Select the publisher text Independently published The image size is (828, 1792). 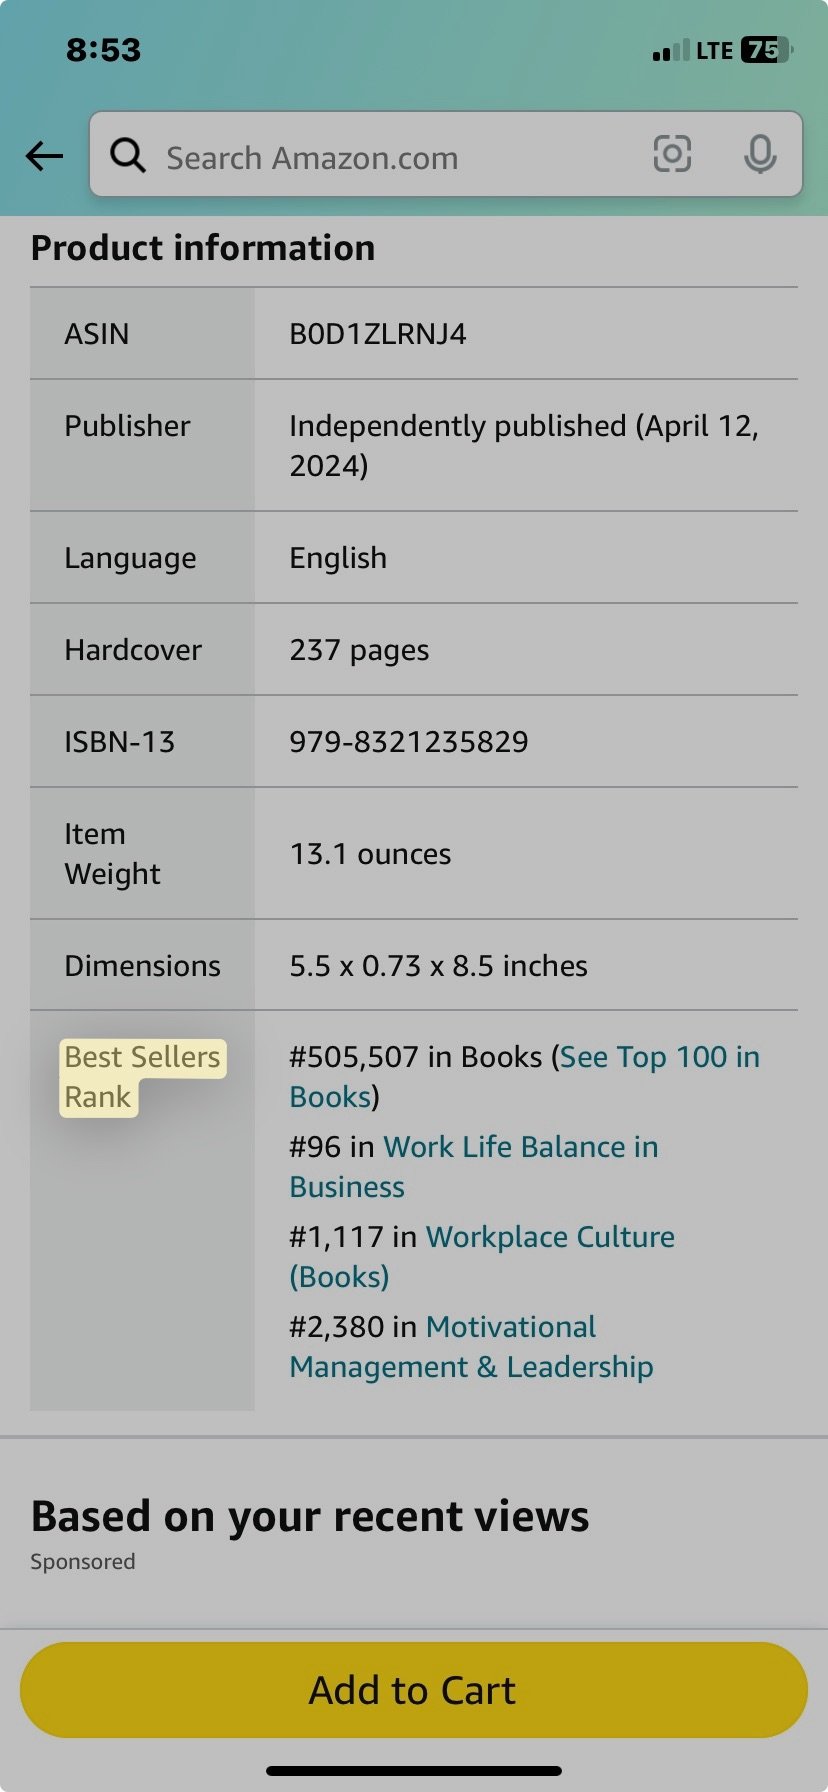[x=458, y=426]
